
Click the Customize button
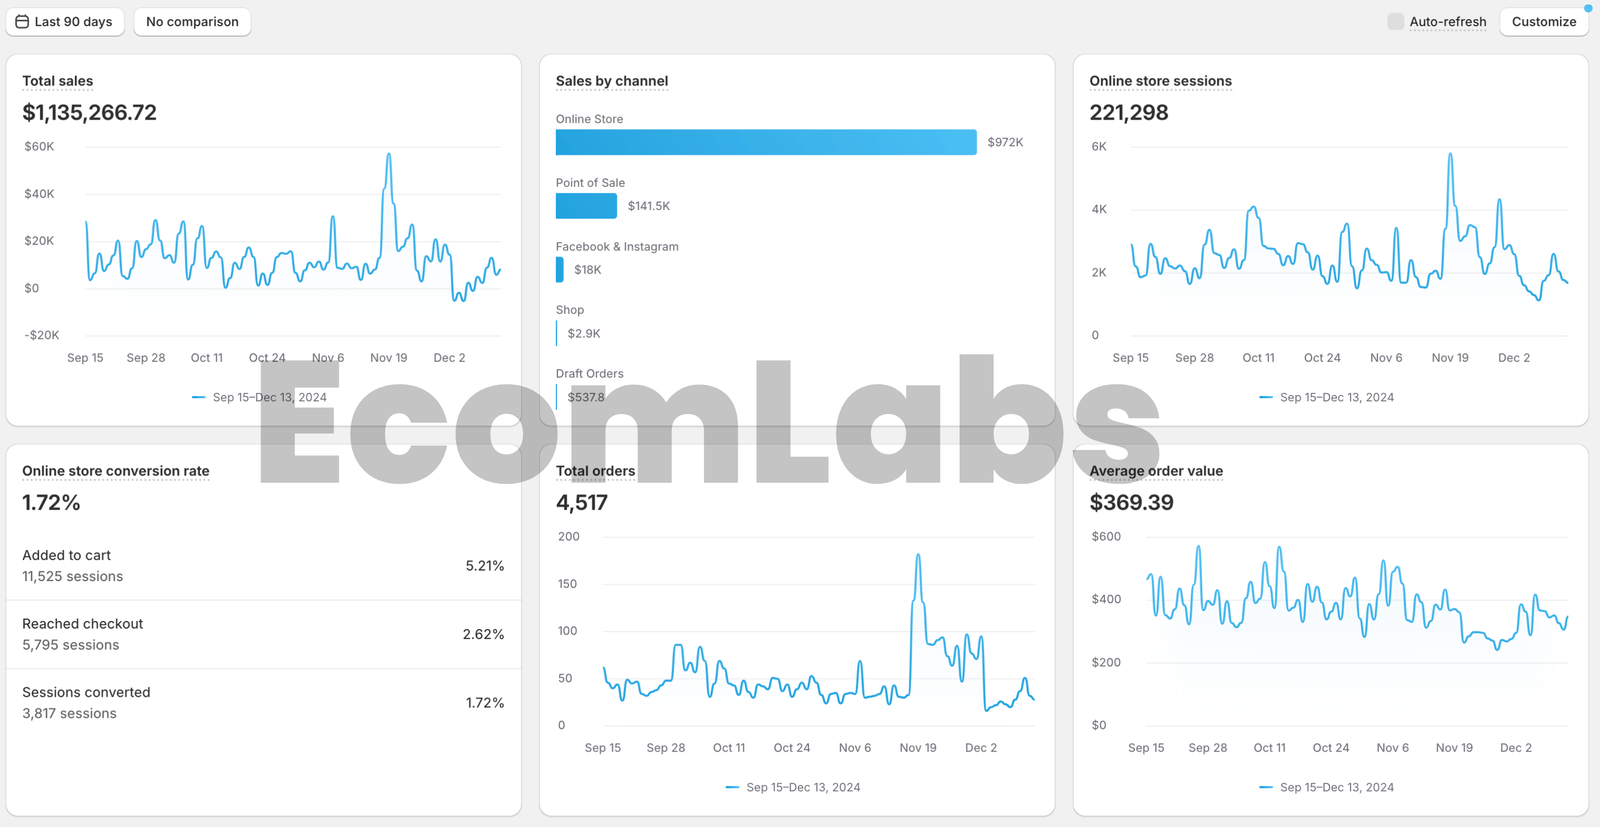click(x=1543, y=22)
